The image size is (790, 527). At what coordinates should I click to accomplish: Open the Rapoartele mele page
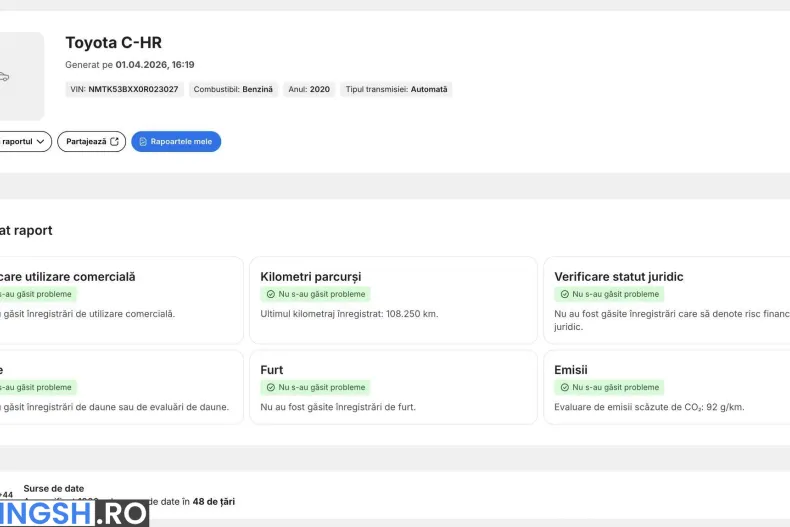176,142
